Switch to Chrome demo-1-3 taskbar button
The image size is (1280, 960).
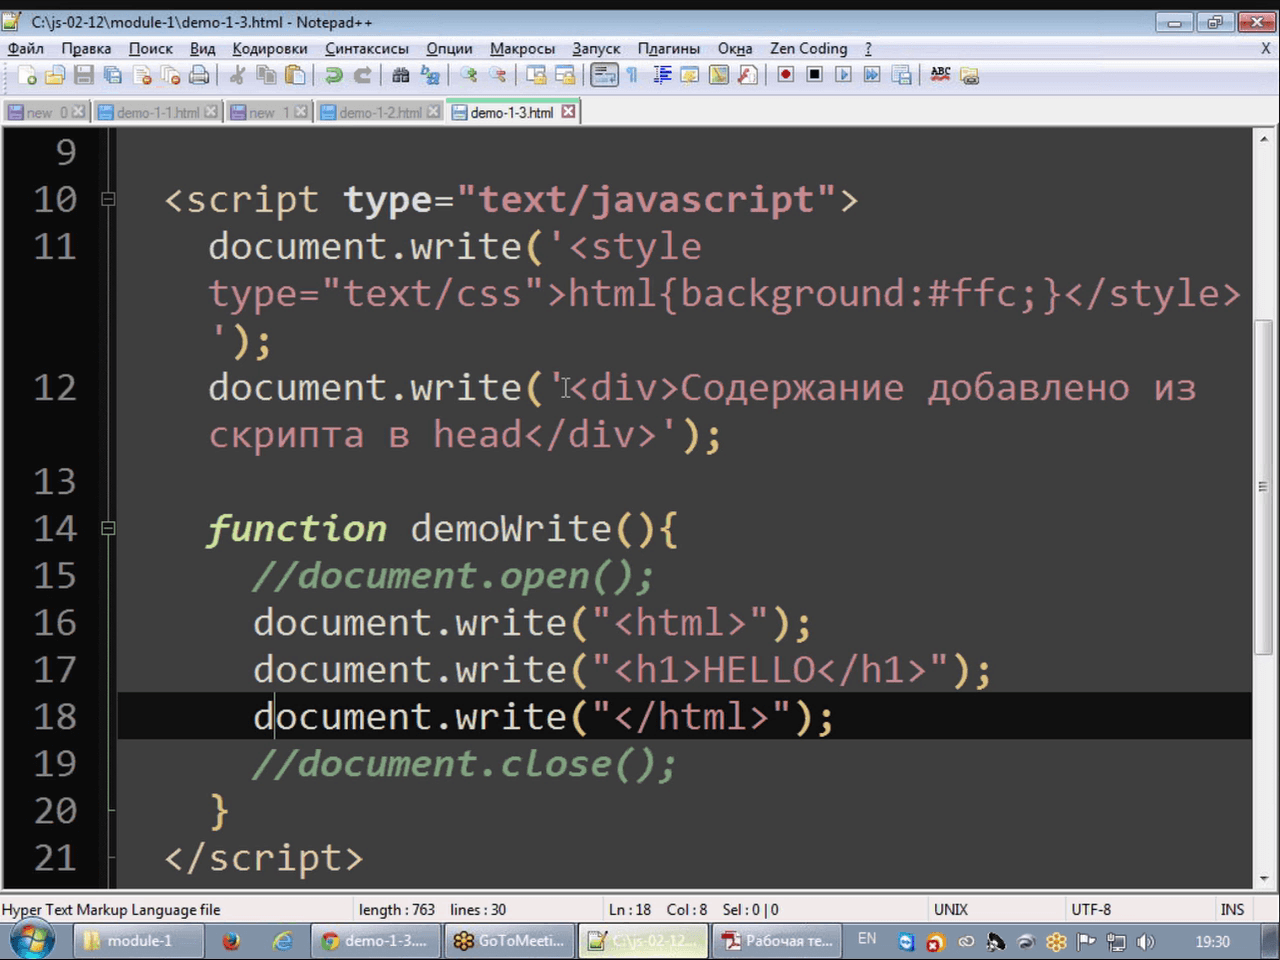coord(375,941)
